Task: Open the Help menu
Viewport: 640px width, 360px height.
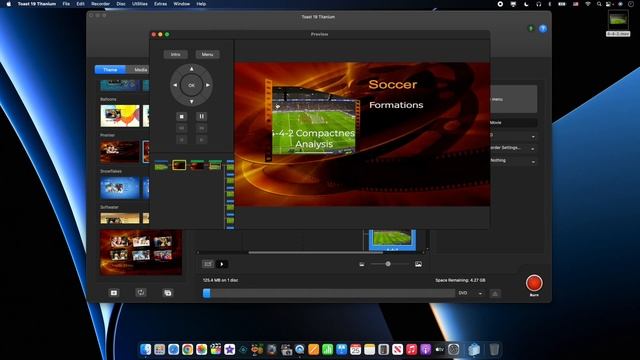Action: coord(201,4)
